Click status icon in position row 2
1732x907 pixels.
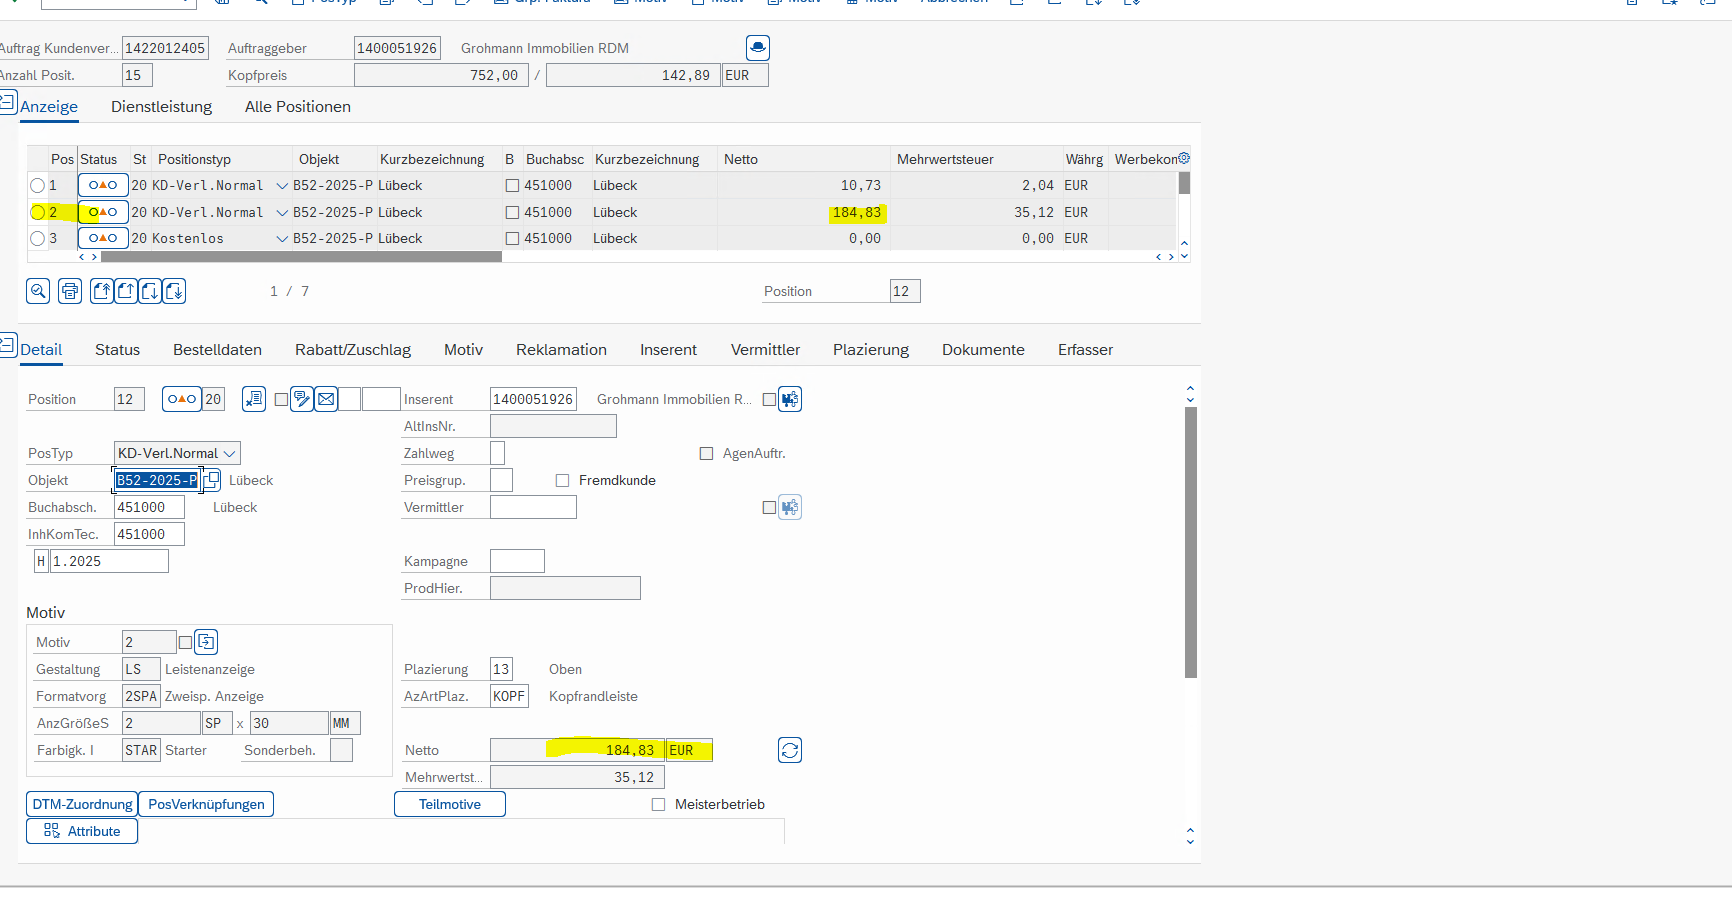tap(103, 212)
